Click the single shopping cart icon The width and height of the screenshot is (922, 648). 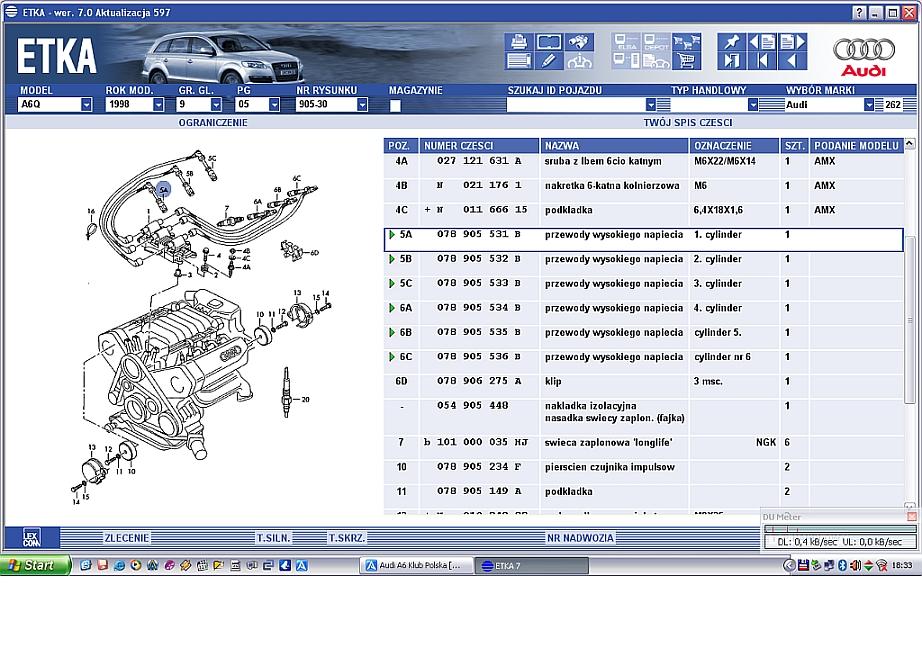pos(686,61)
